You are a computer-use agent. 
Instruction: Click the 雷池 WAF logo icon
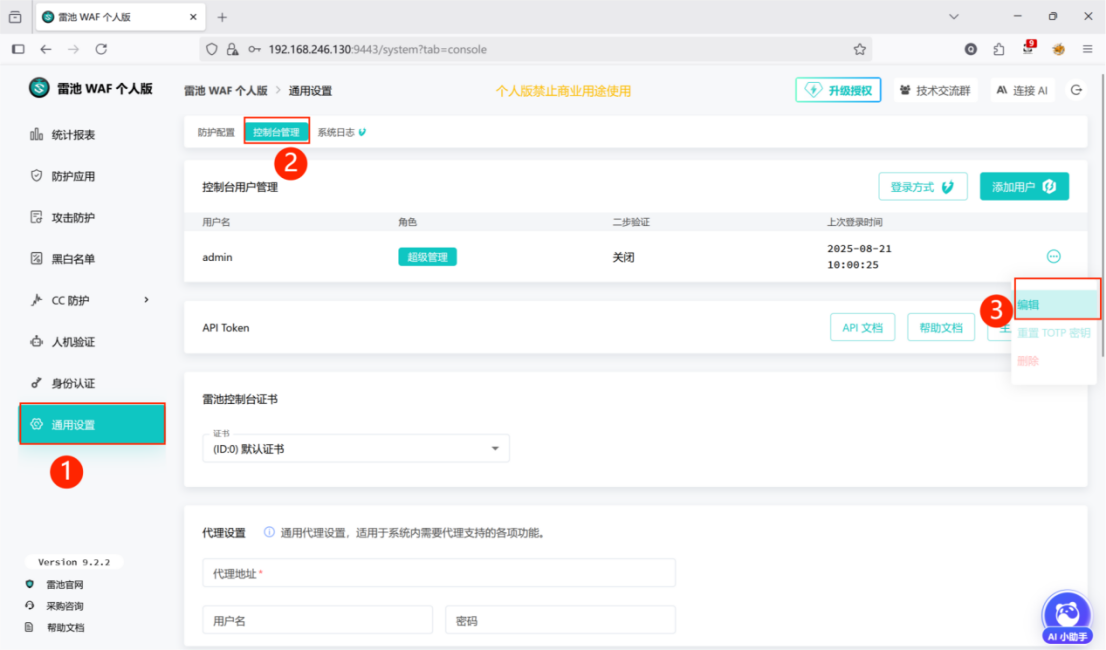coord(39,88)
